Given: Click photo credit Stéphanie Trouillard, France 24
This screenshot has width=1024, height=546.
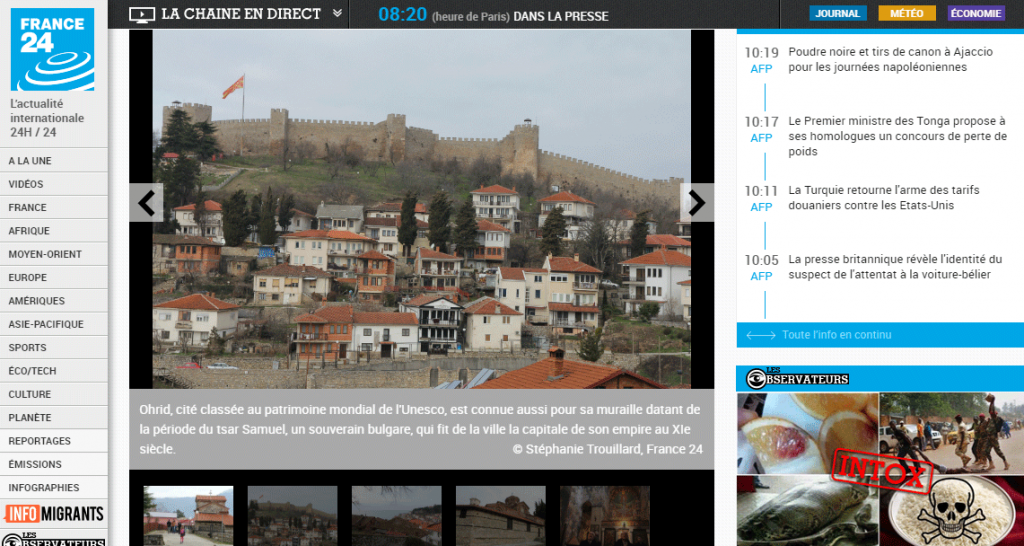Looking at the screenshot, I should (607, 449).
